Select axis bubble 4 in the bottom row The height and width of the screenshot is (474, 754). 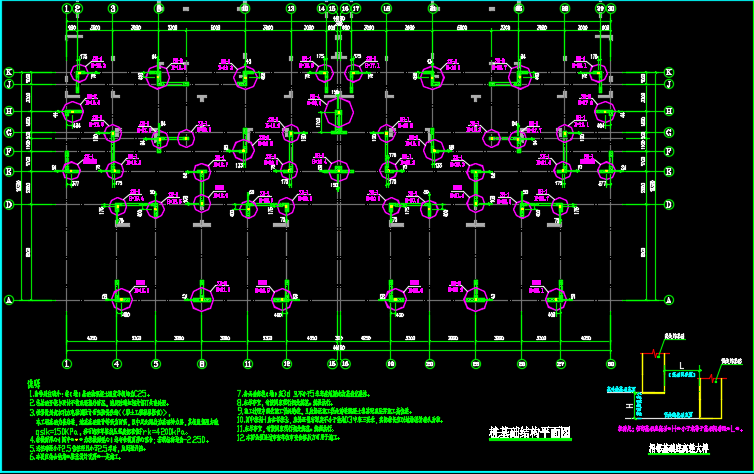coord(117,364)
